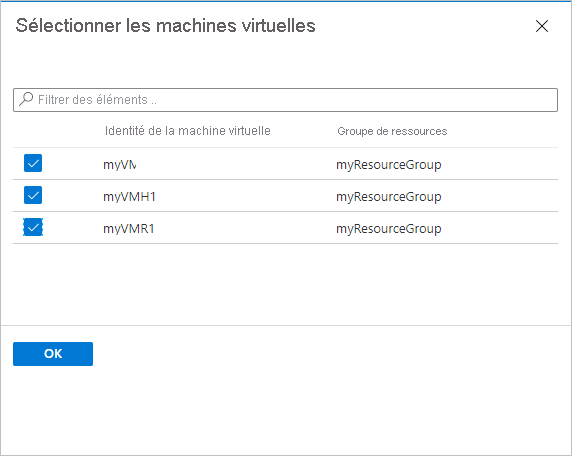Select the myVM name text
Image resolution: width=572 pixels, height=456 pixels.
click(120, 165)
